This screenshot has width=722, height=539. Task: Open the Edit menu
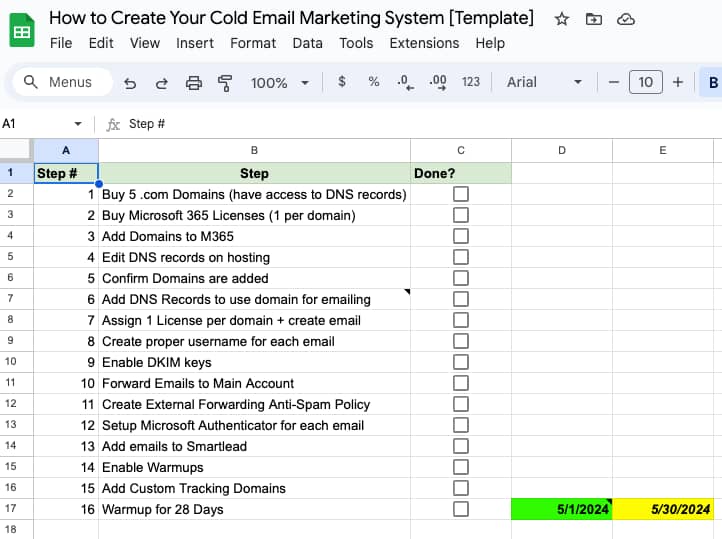(x=101, y=43)
